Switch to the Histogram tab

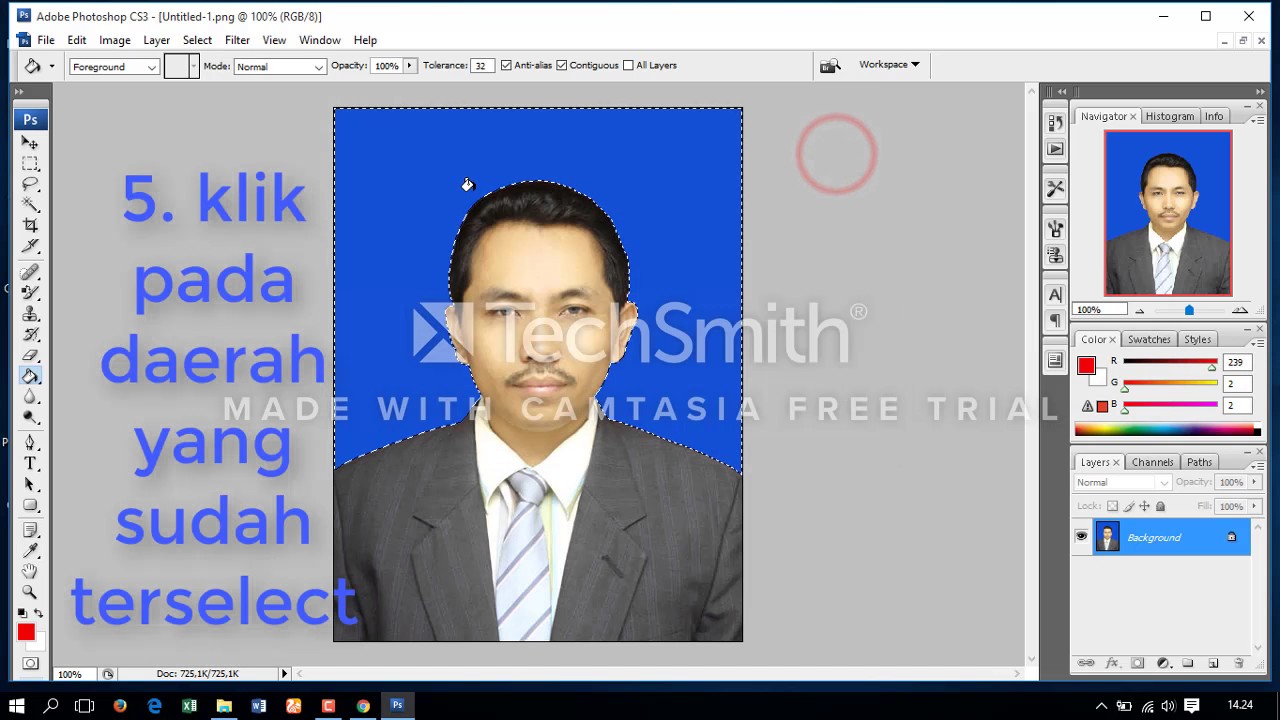pyautogui.click(x=1170, y=116)
